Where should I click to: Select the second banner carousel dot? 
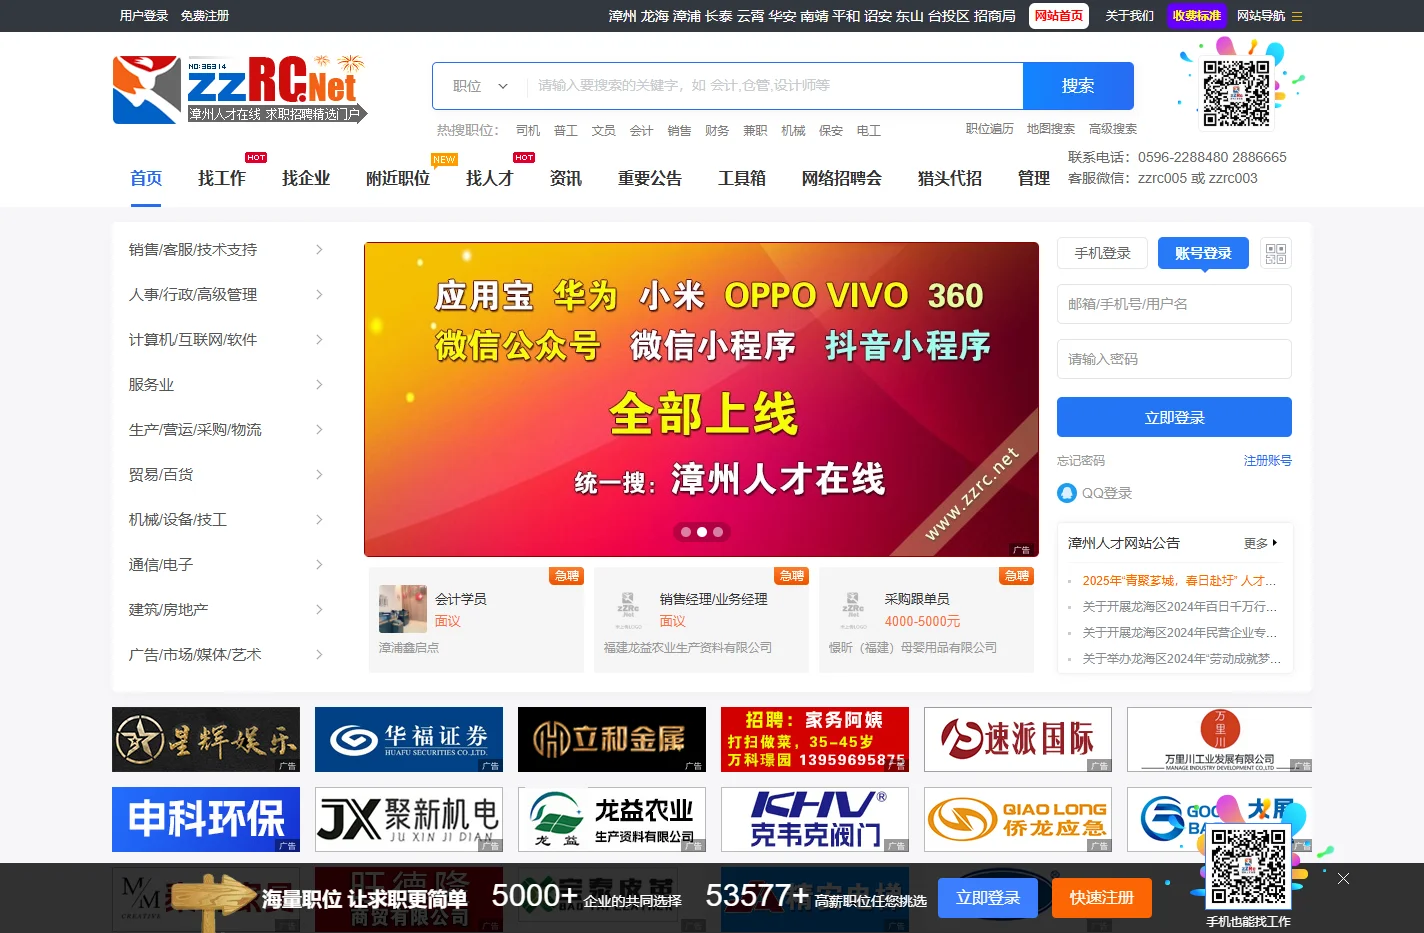[x=702, y=532]
